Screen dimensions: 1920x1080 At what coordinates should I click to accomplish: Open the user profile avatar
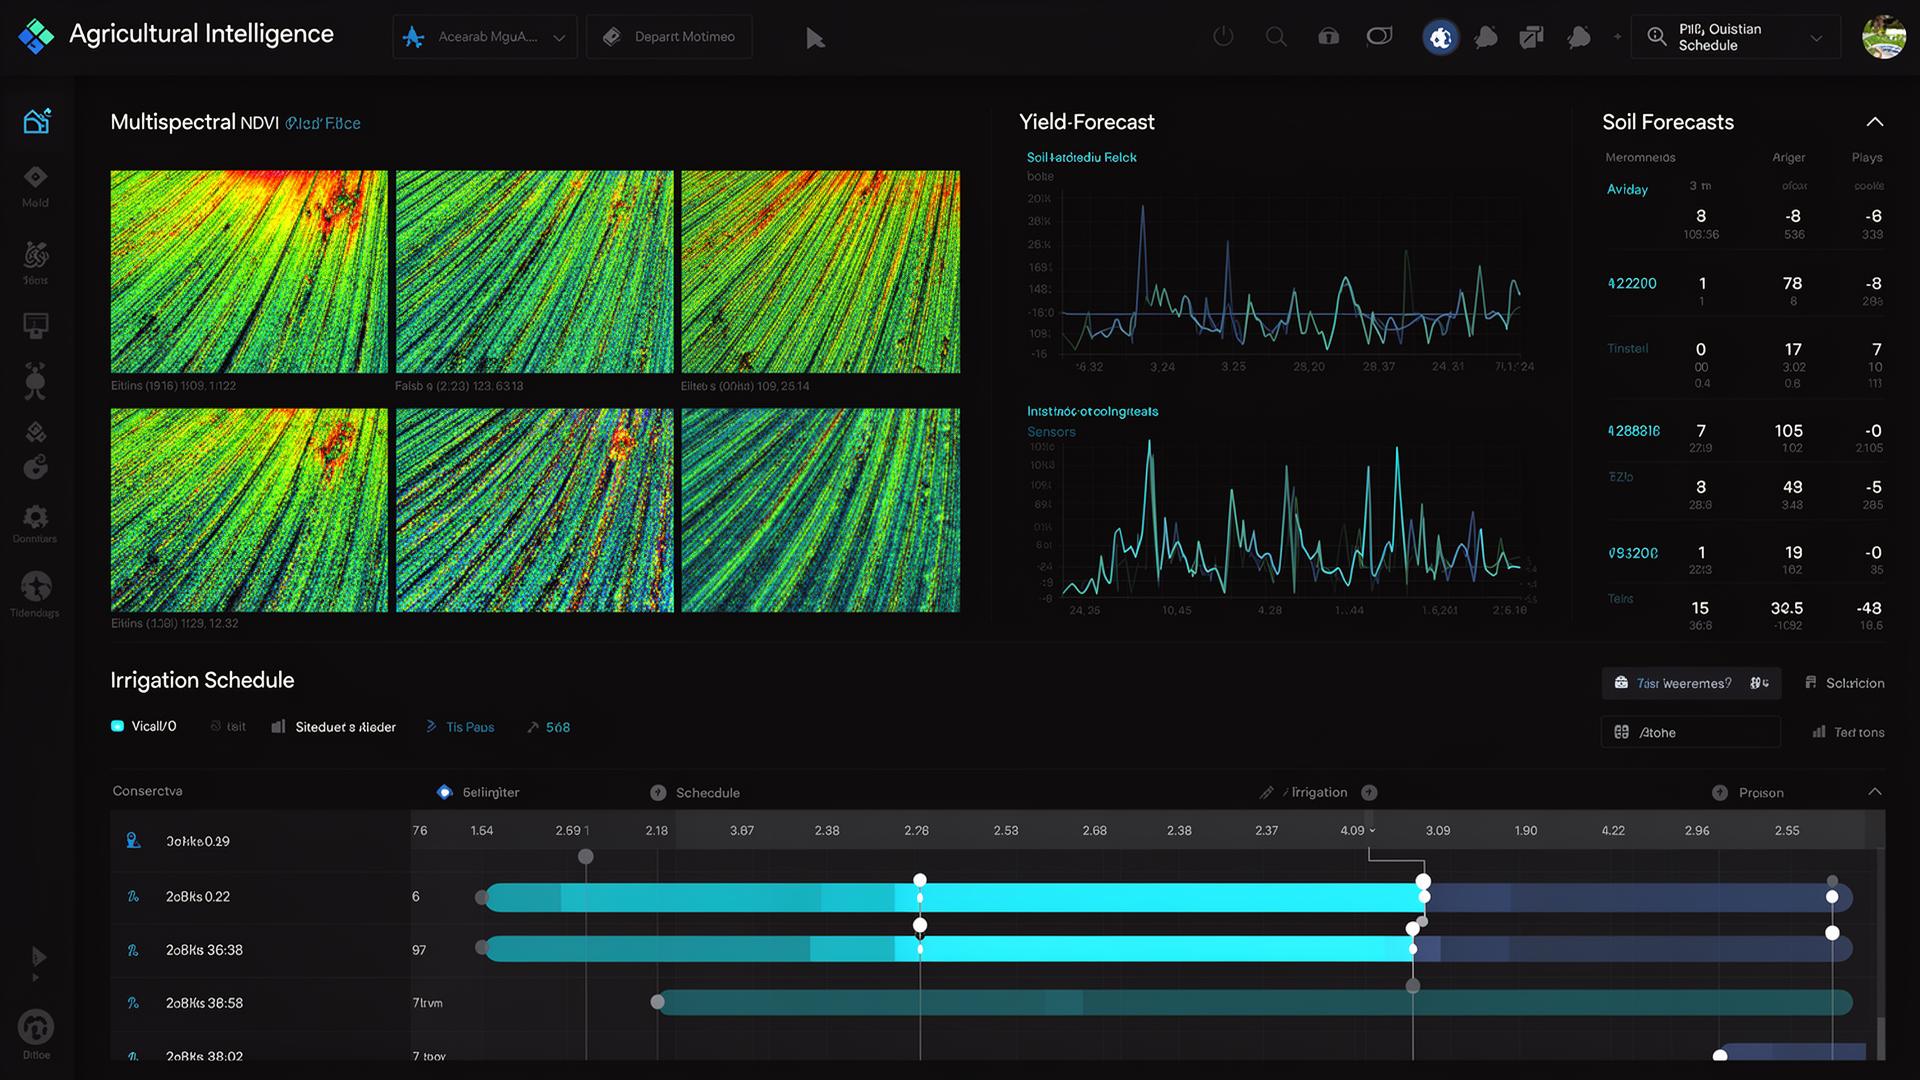click(x=1883, y=37)
